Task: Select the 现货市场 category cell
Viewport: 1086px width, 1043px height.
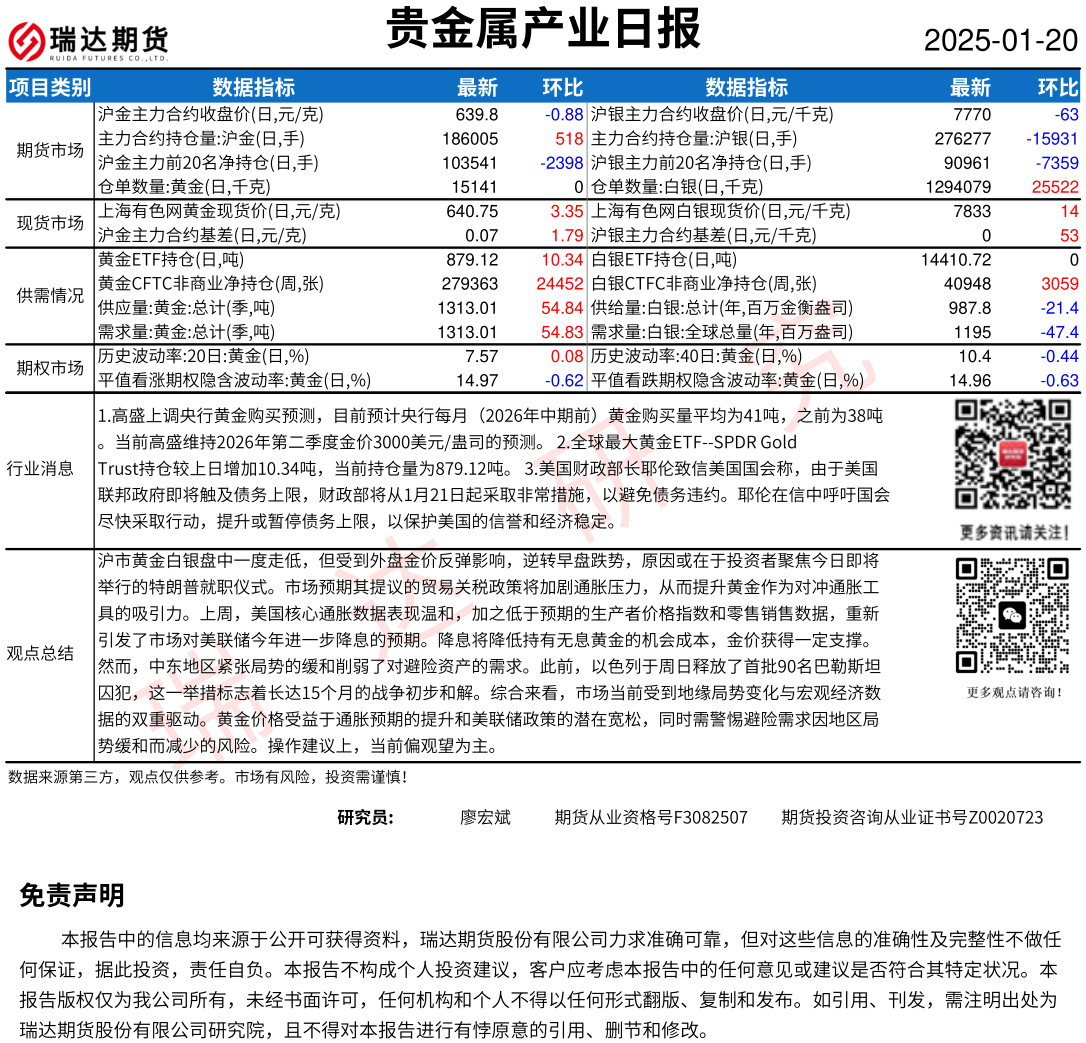Action: 50,223
